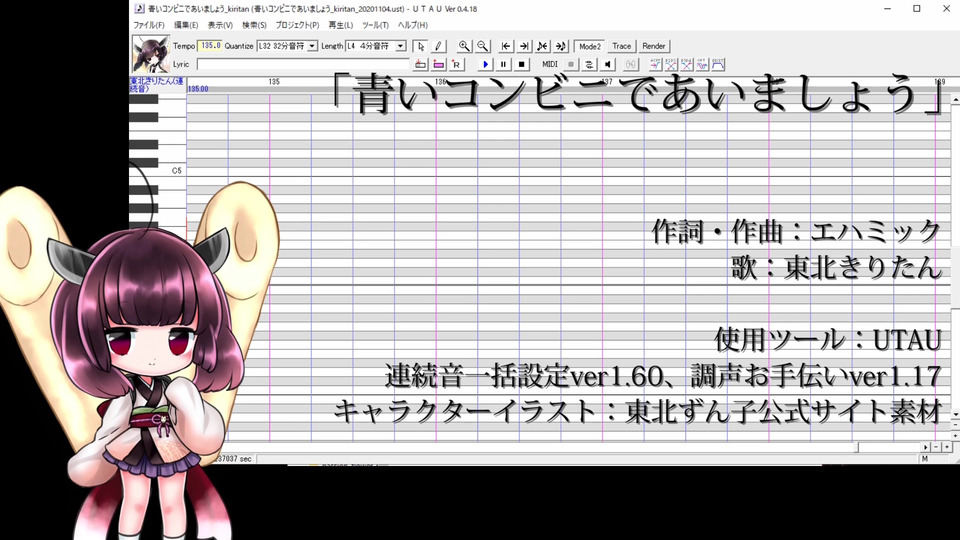The image size is (960, 540).
Task: Toggle the loop arrows icon after MIDI
Action: pyautogui.click(x=589, y=64)
